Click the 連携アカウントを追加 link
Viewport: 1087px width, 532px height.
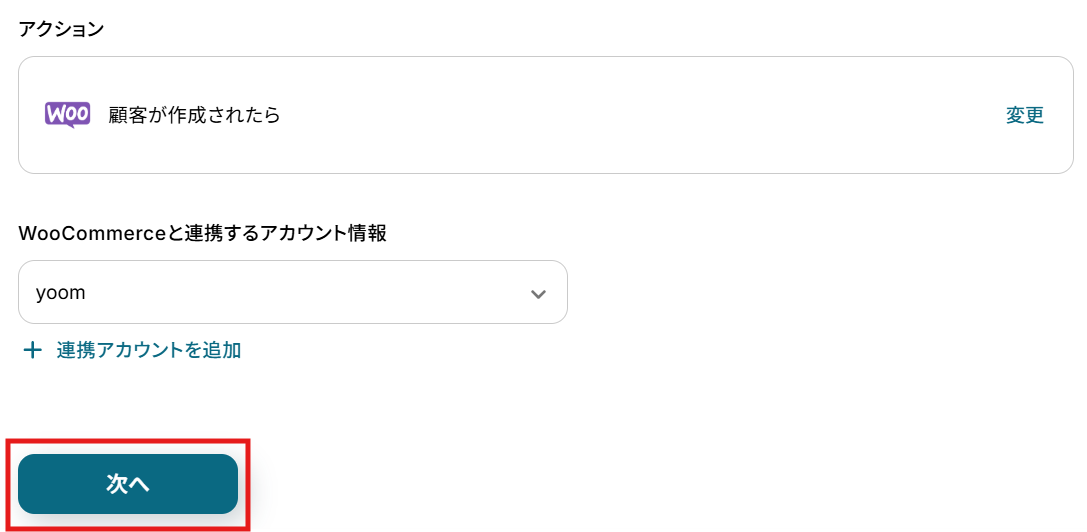pyautogui.click(x=148, y=350)
